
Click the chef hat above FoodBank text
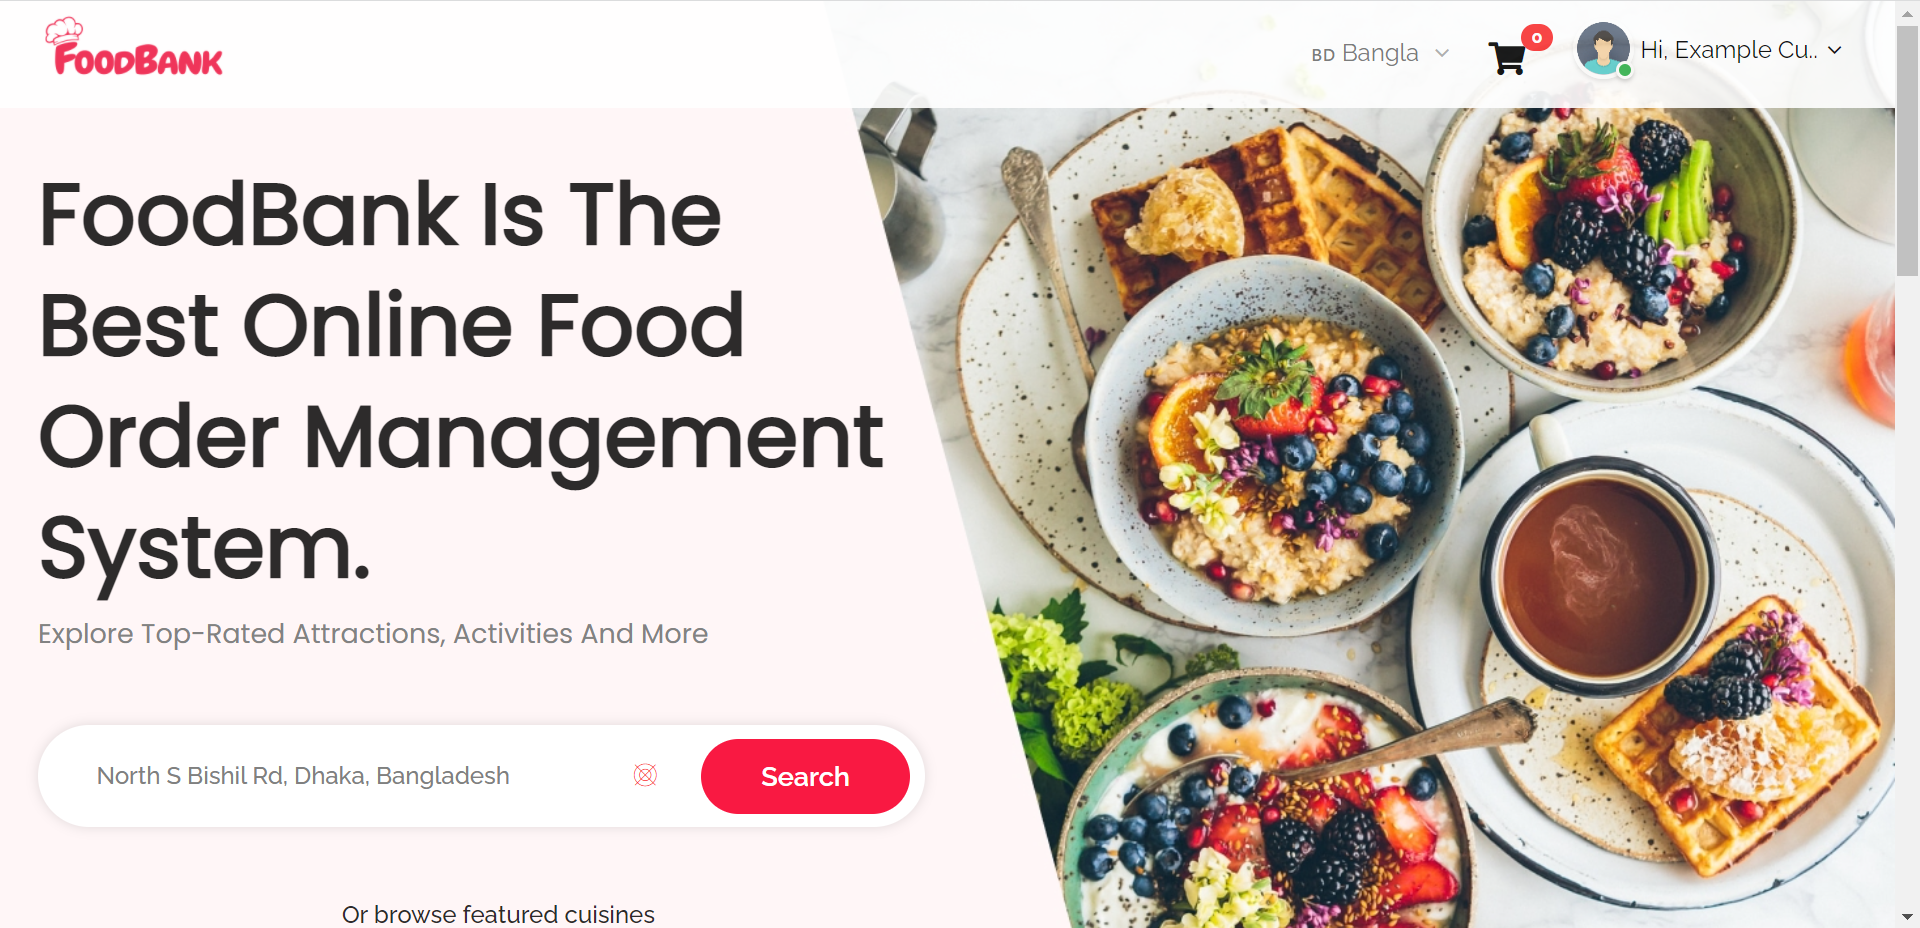[64, 30]
